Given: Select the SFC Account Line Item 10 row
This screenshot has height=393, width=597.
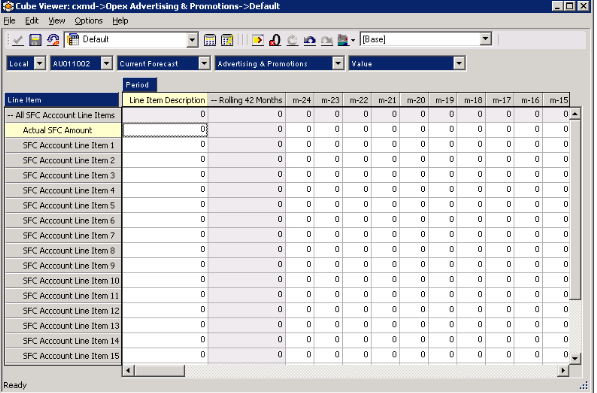Looking at the screenshot, I should point(63,281).
